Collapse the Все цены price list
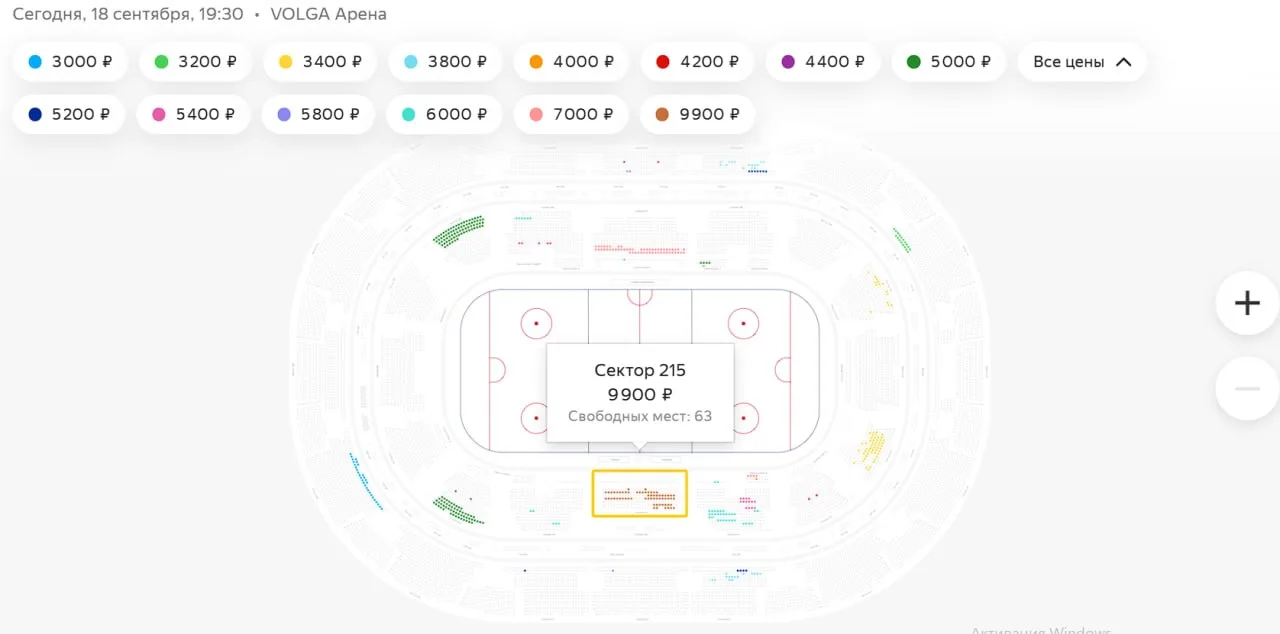The image size is (1280, 634). coord(1082,62)
